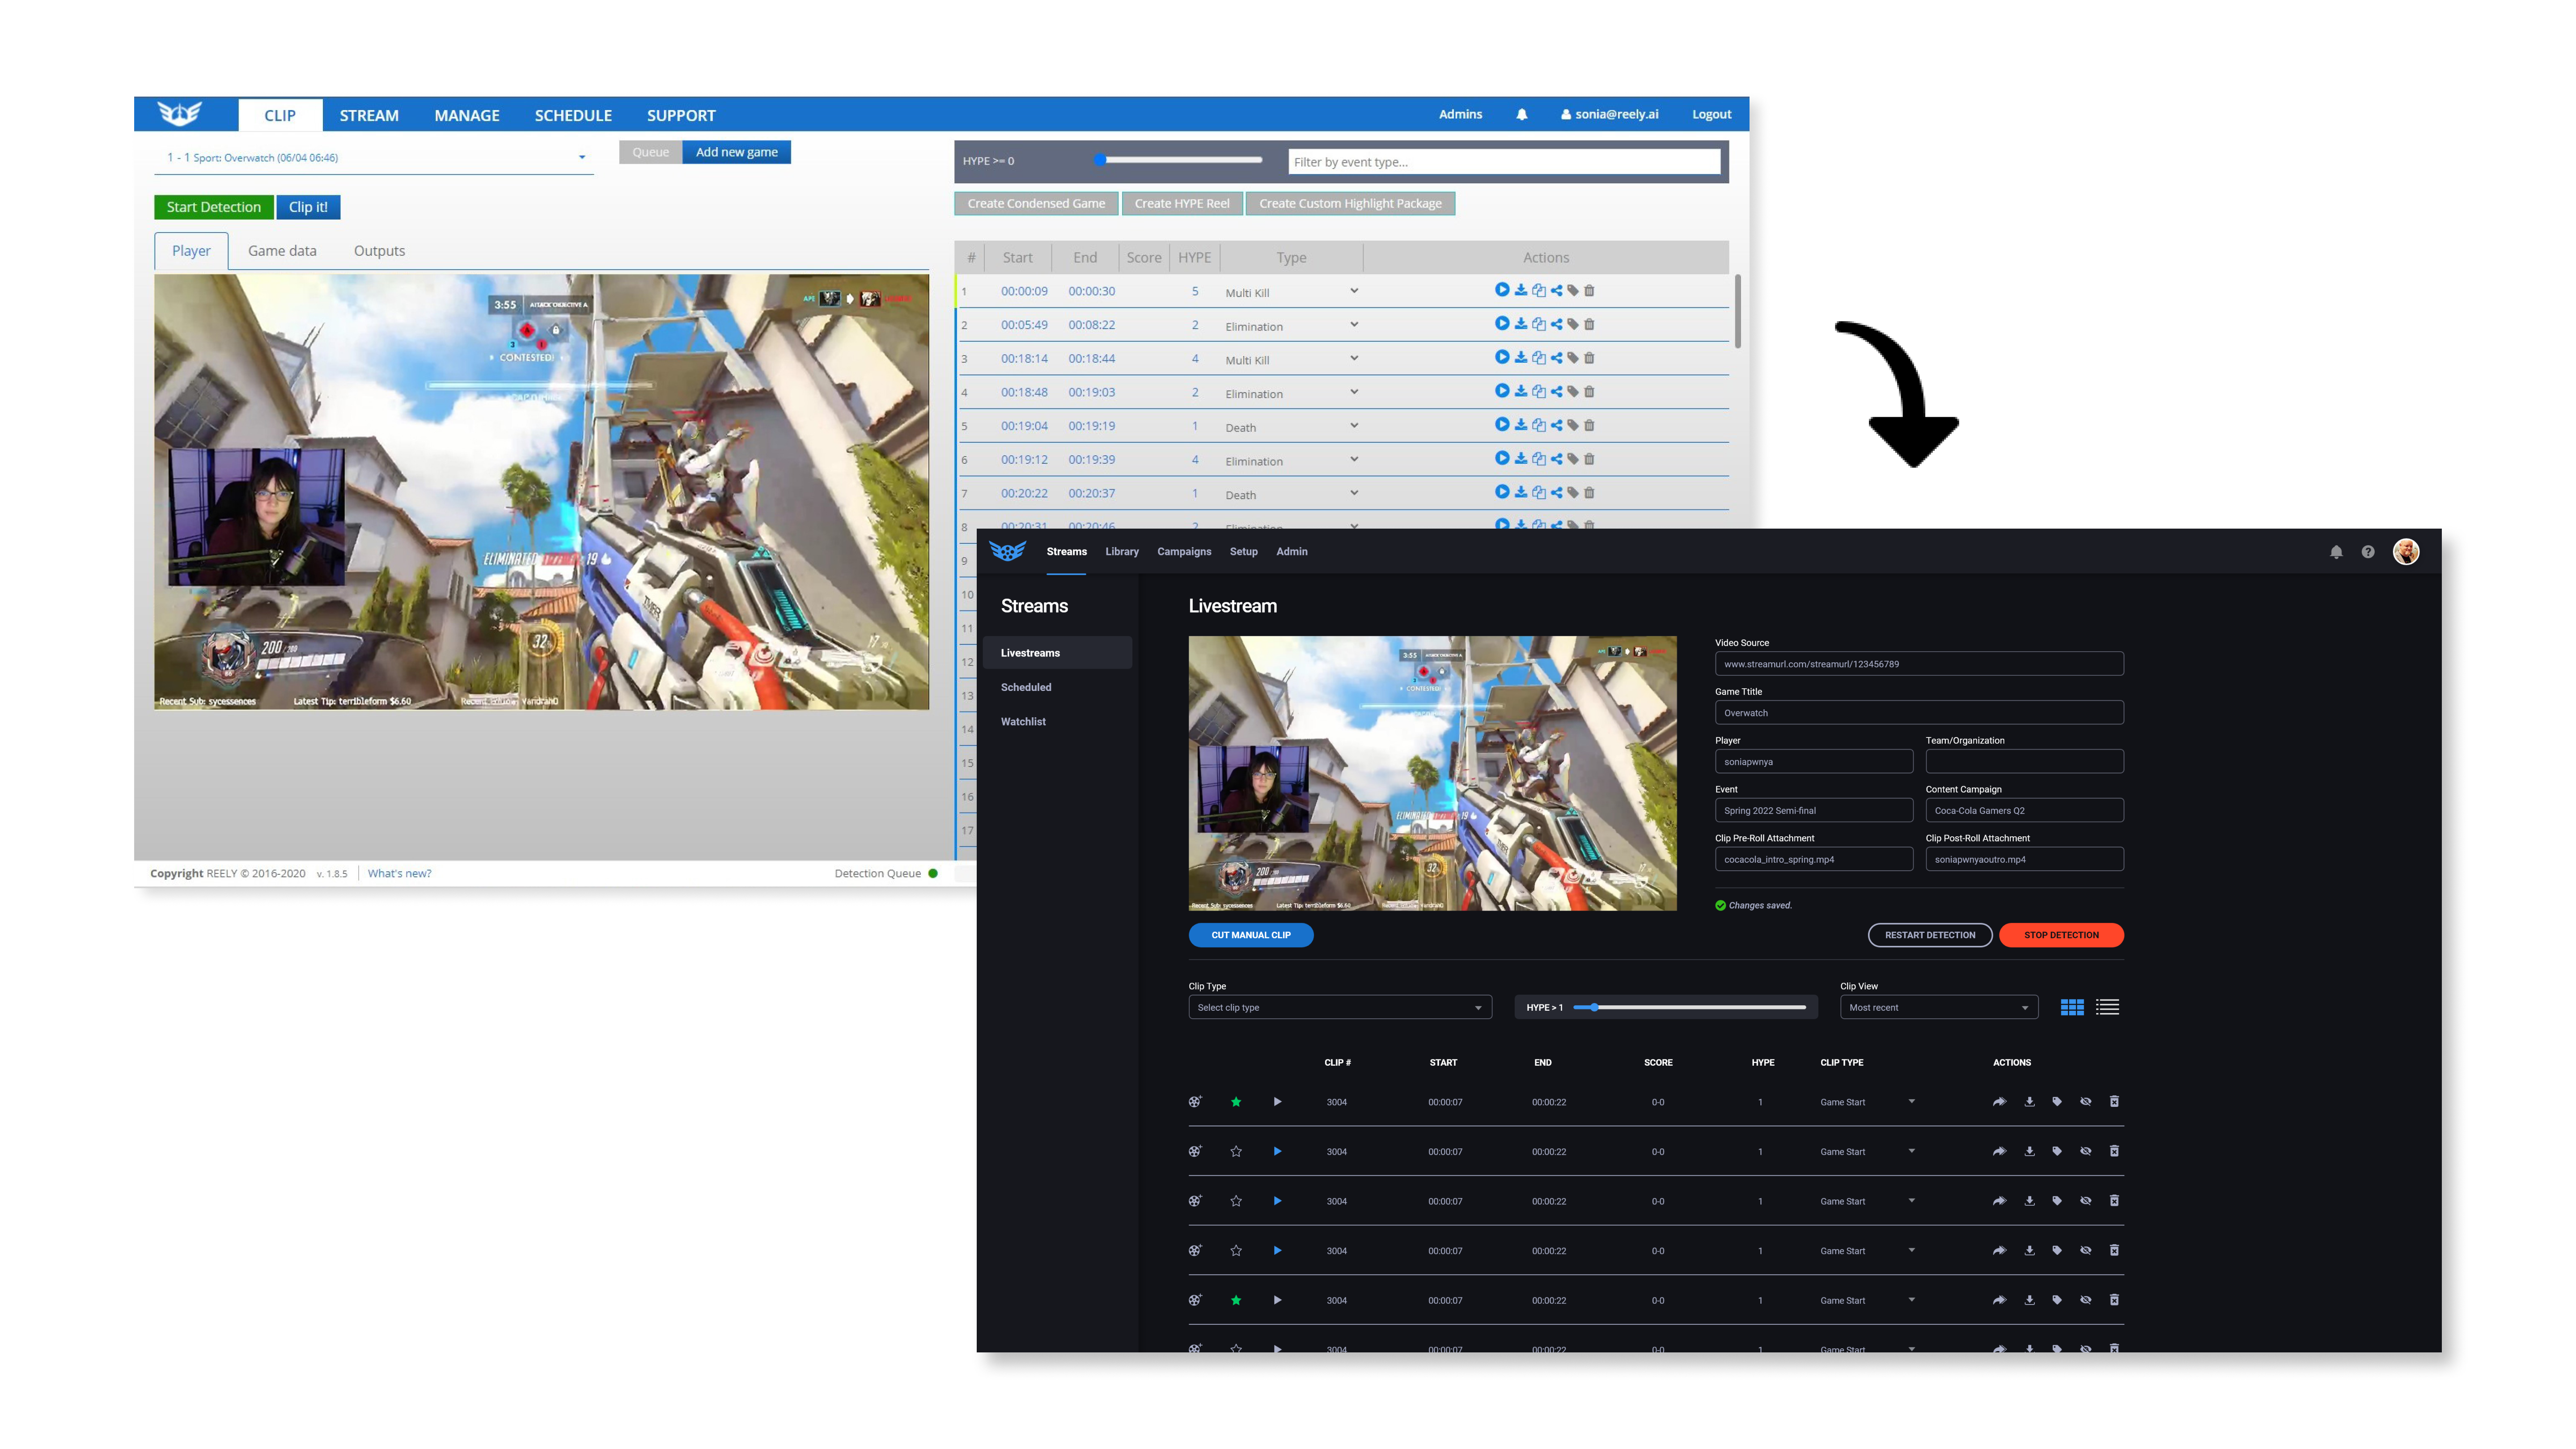Unfavorite the fifth starred Game Start clip
Screen dimensions: 2576x1449
[1236, 1300]
